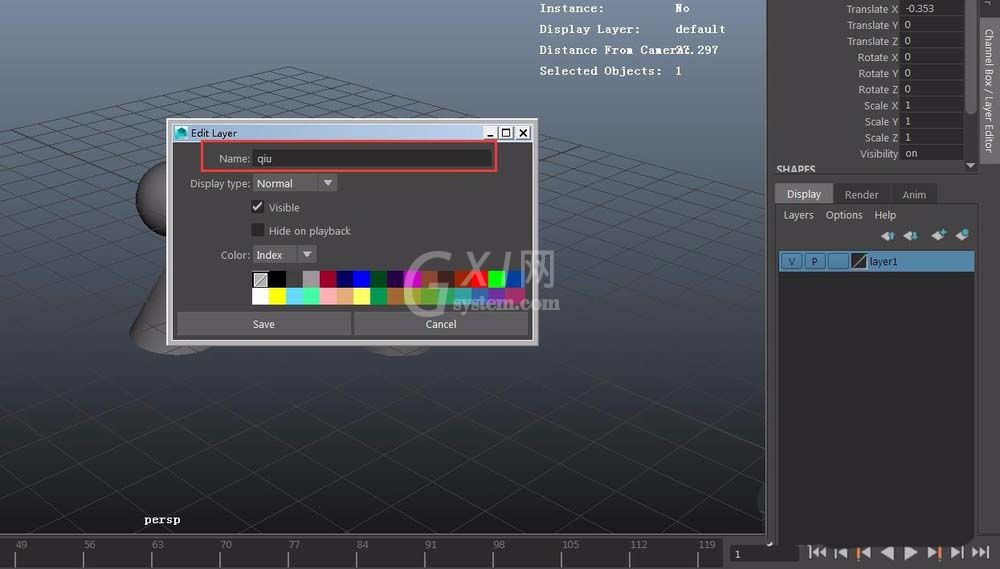The width and height of the screenshot is (1000, 569).
Task: Open layer editor Options menu
Action: tap(844, 215)
